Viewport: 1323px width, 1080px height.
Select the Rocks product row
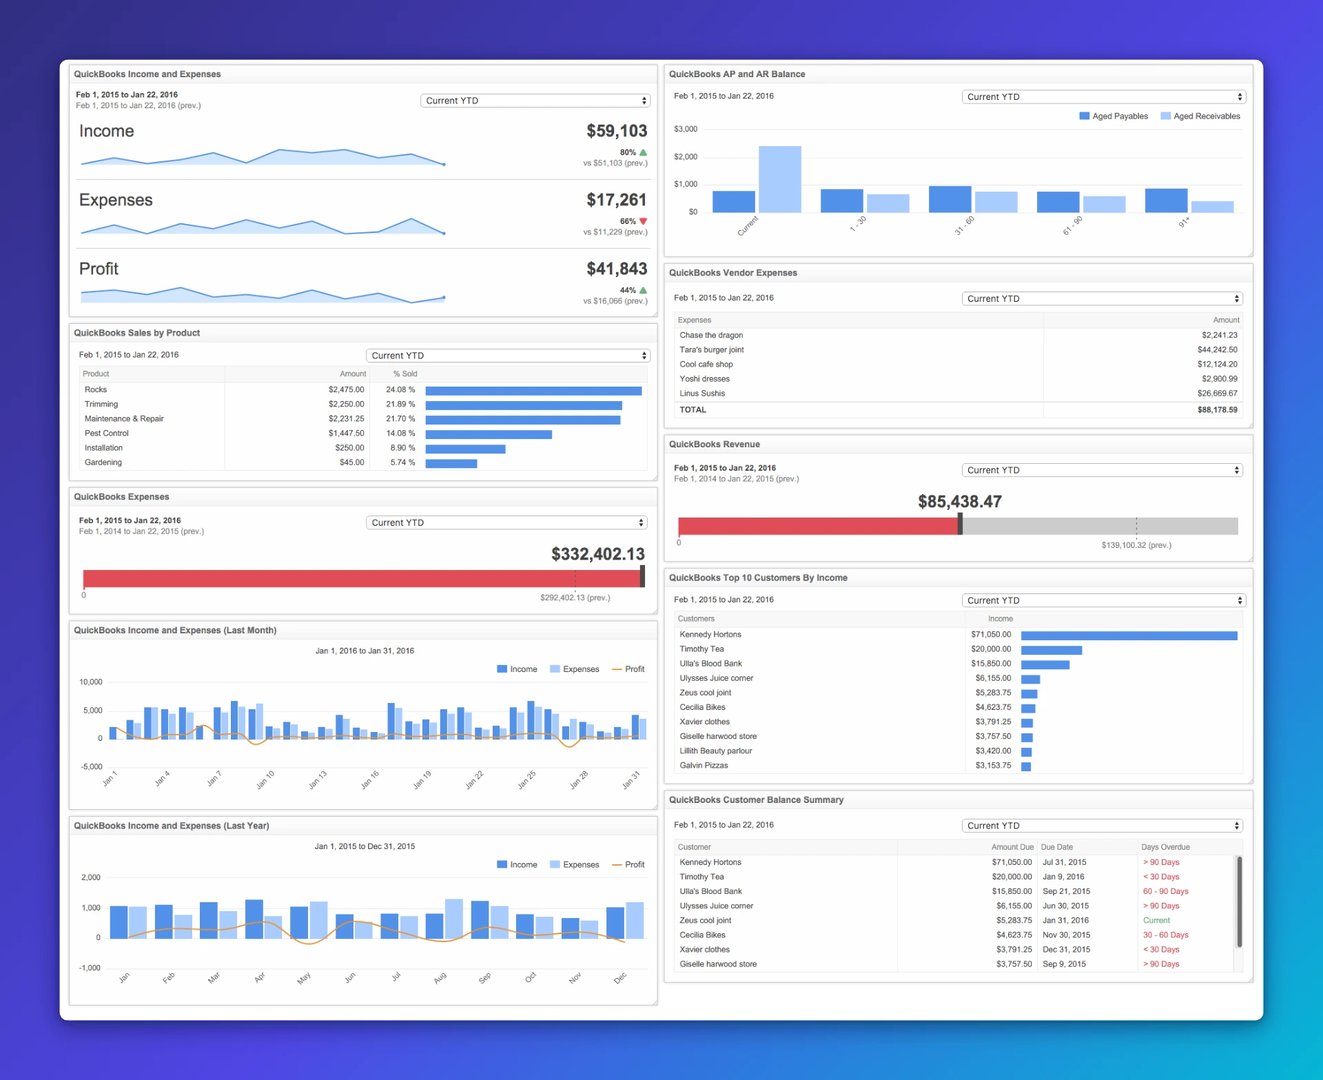[363, 390]
